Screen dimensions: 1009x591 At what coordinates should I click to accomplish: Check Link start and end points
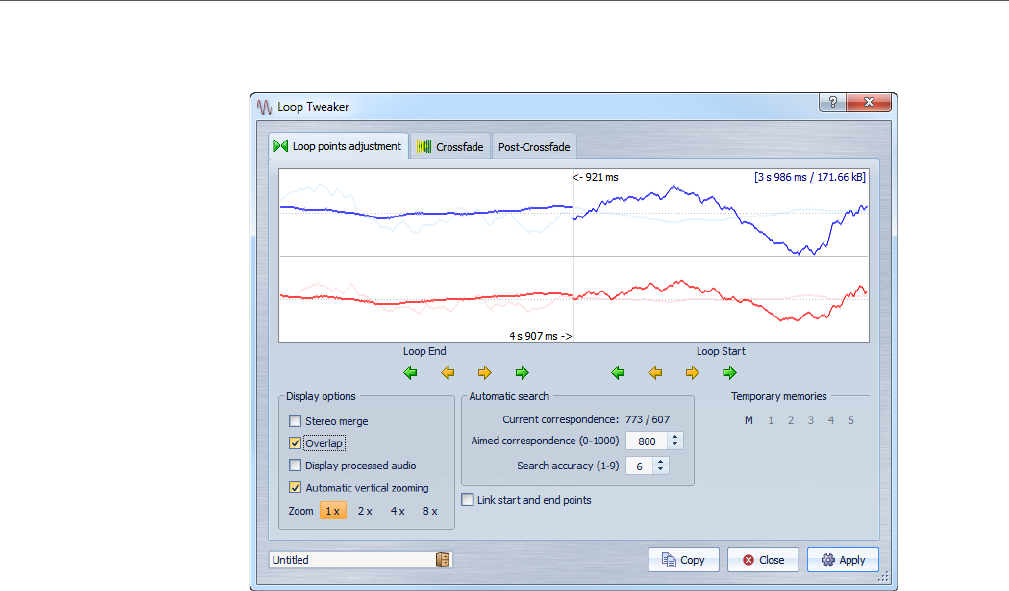tap(468, 500)
